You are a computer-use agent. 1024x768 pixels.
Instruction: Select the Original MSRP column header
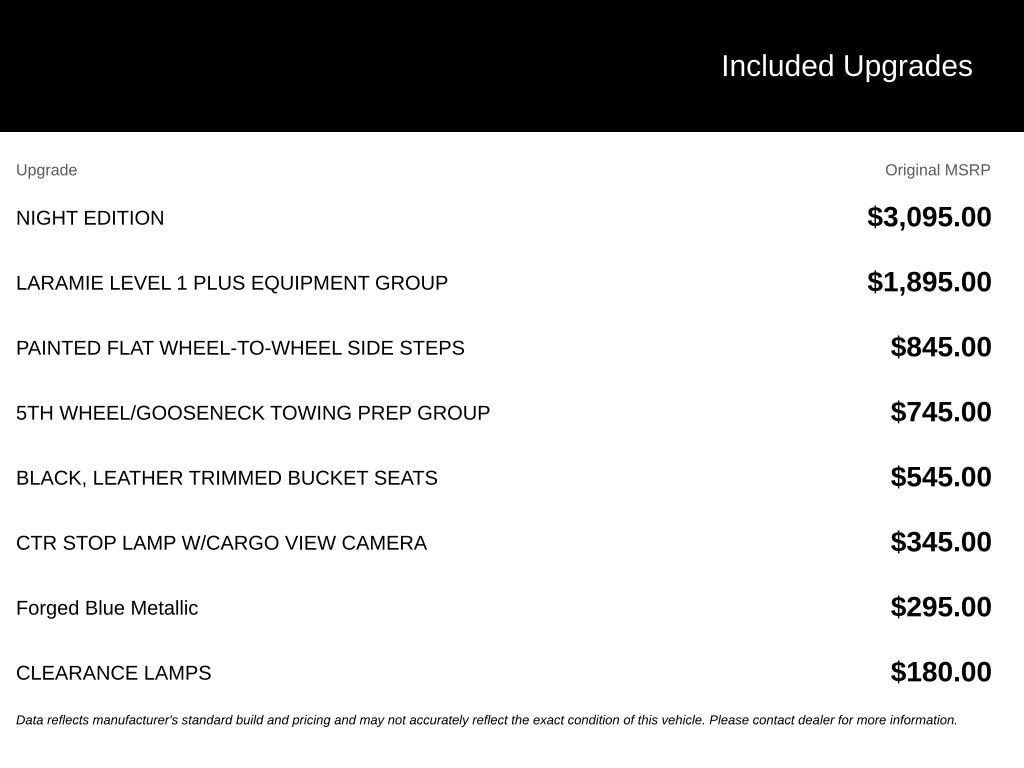pos(937,170)
